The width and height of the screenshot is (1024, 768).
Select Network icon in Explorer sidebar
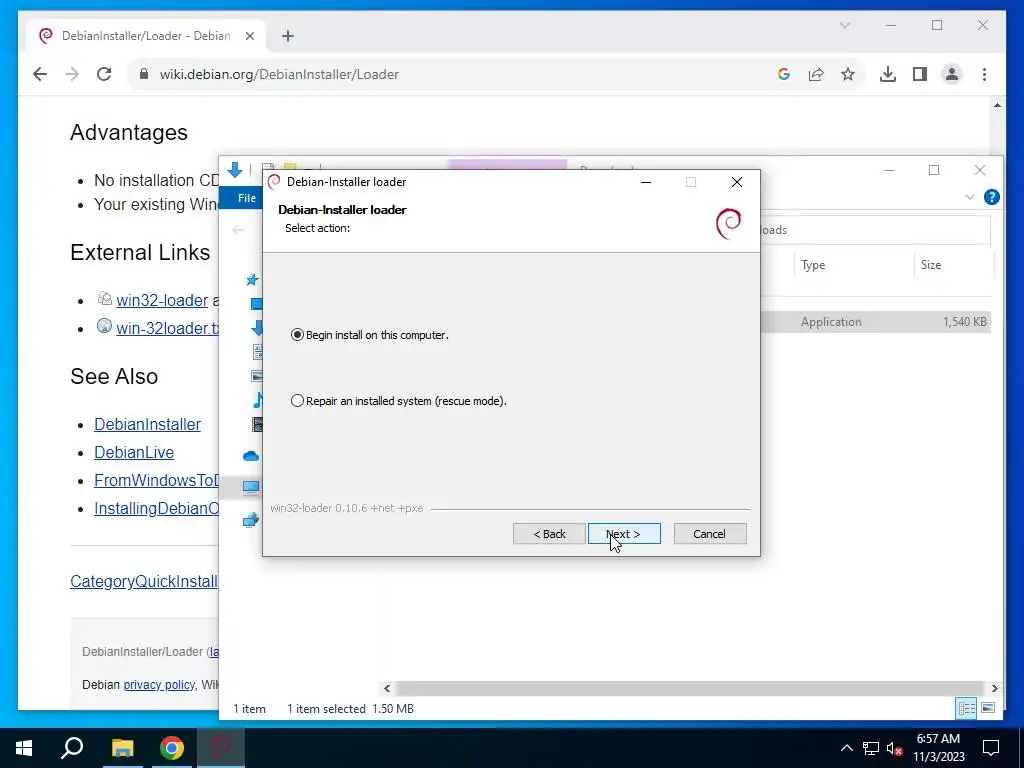[251, 520]
